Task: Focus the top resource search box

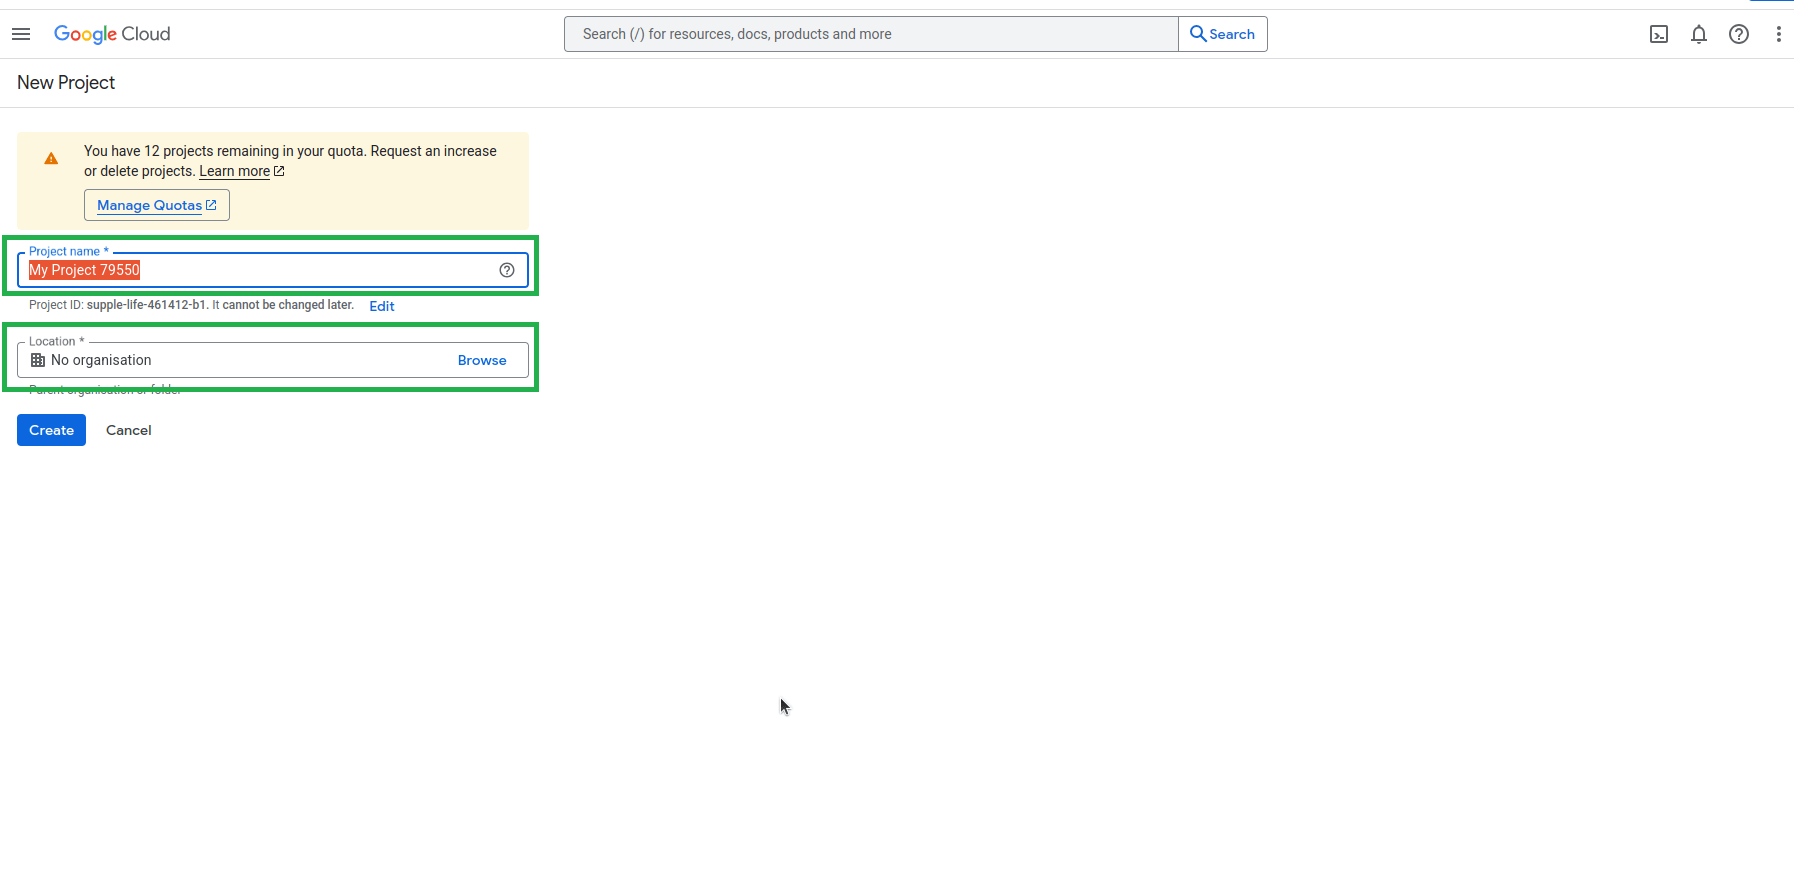Action: [870, 34]
